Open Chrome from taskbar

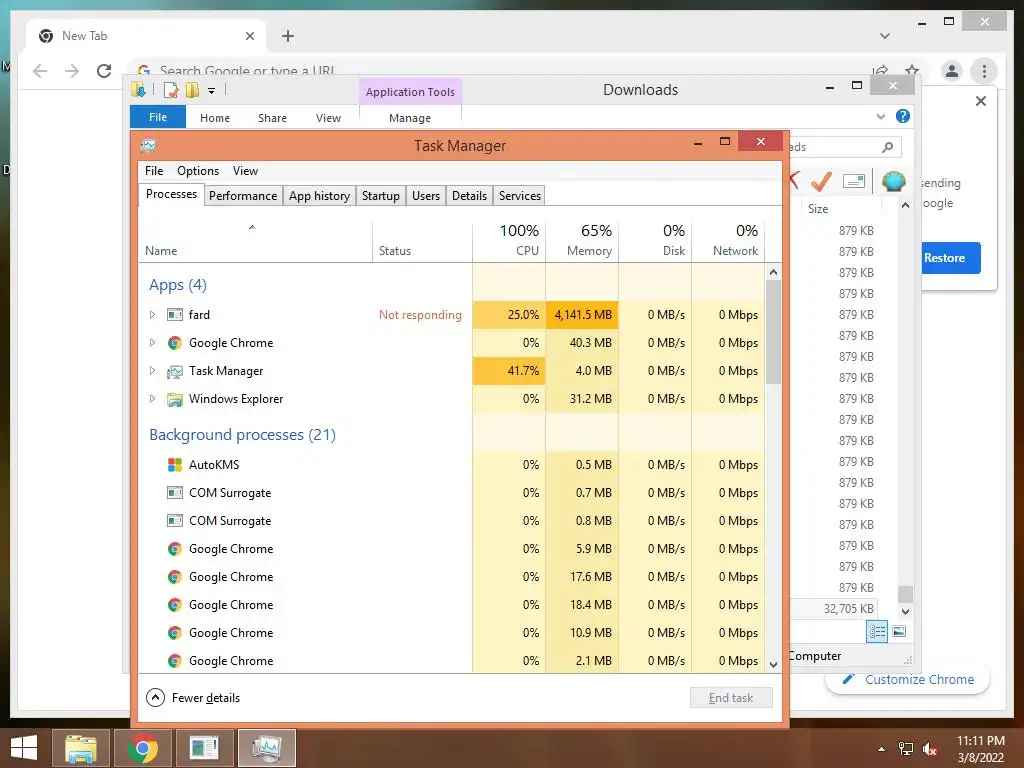[143, 748]
